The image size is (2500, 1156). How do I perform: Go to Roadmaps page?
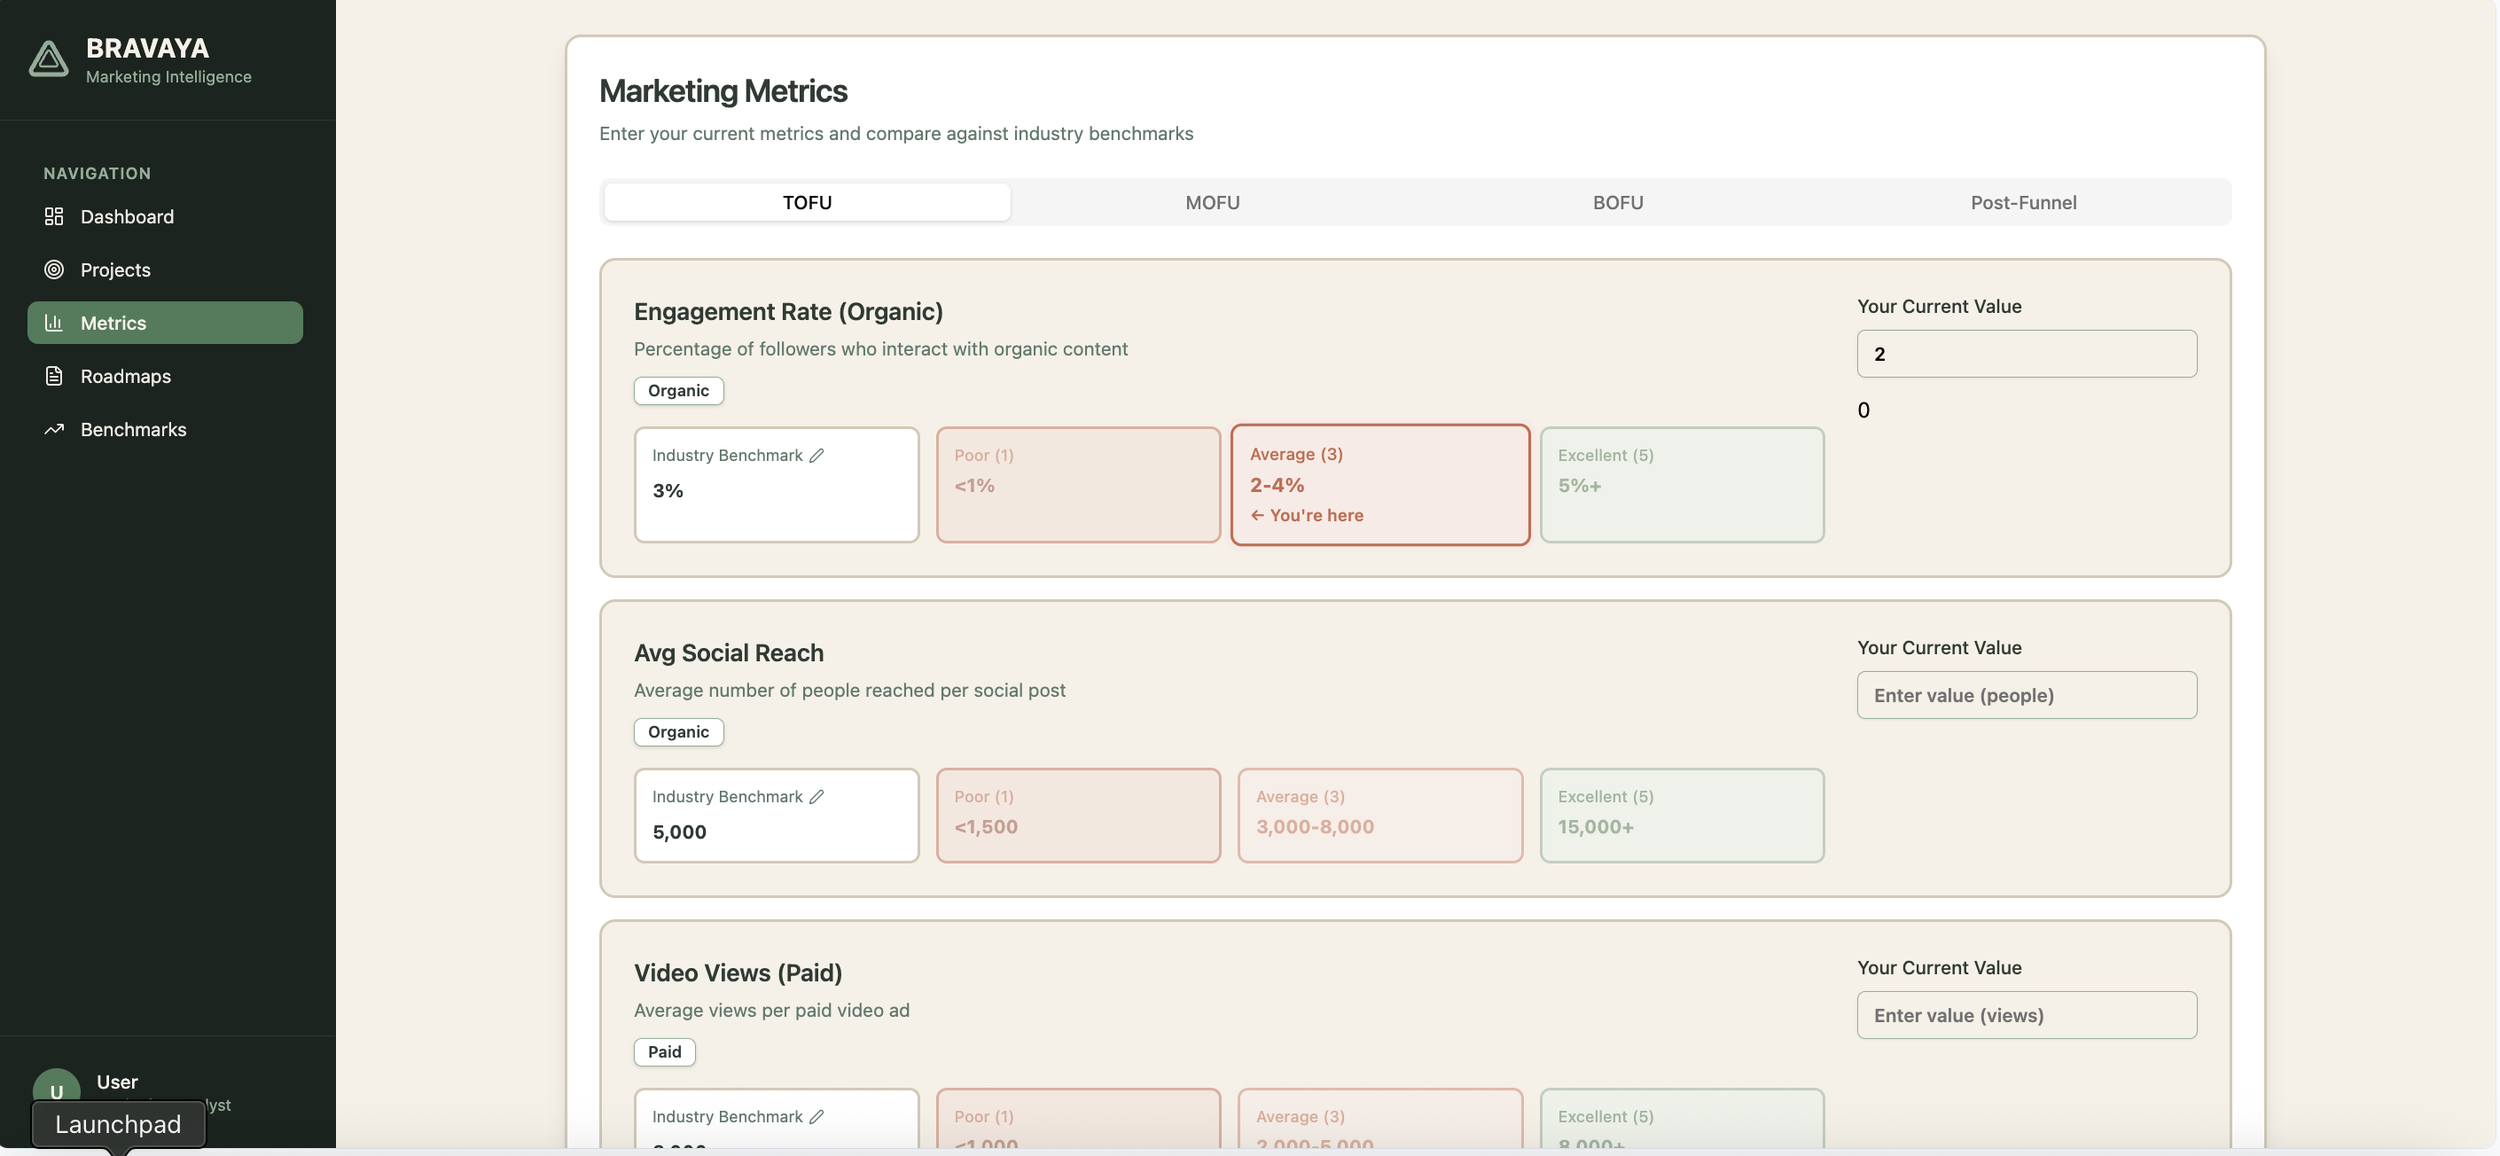click(125, 376)
